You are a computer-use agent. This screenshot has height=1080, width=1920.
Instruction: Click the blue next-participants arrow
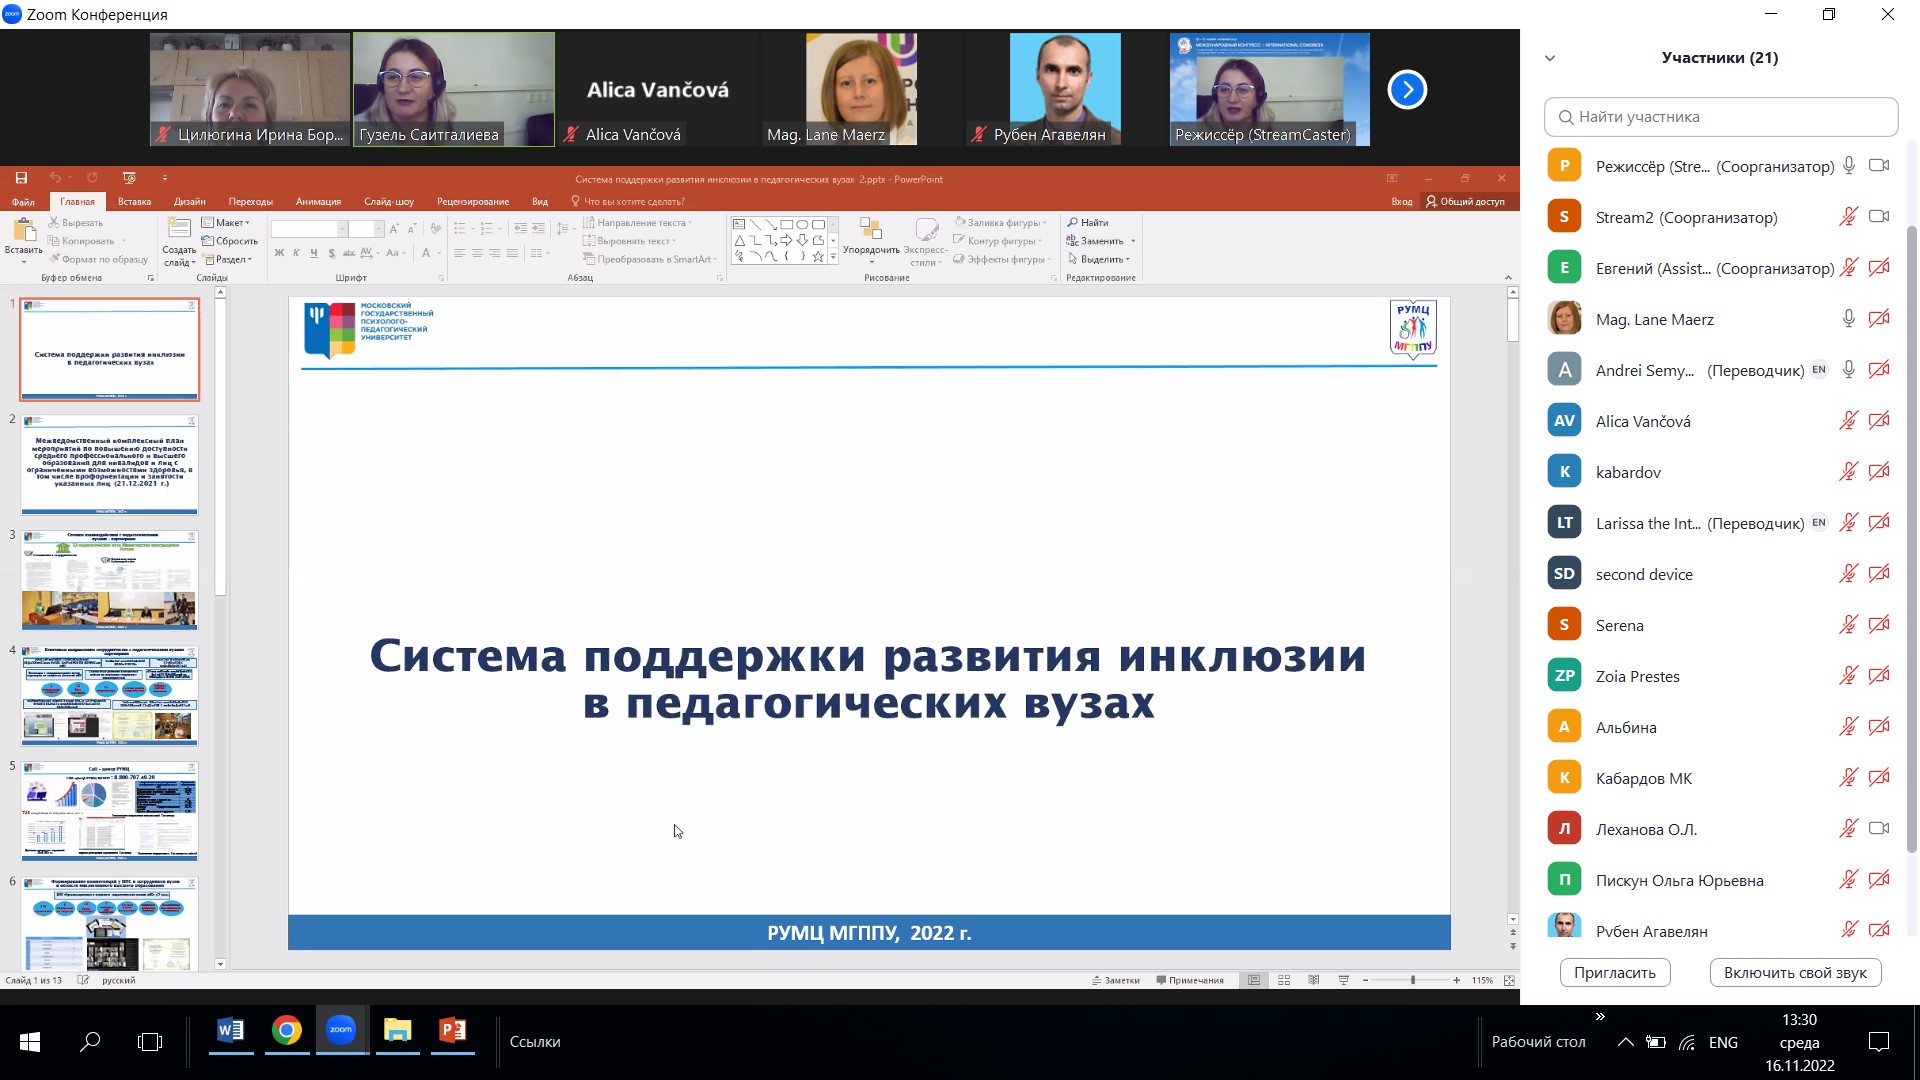(1406, 90)
